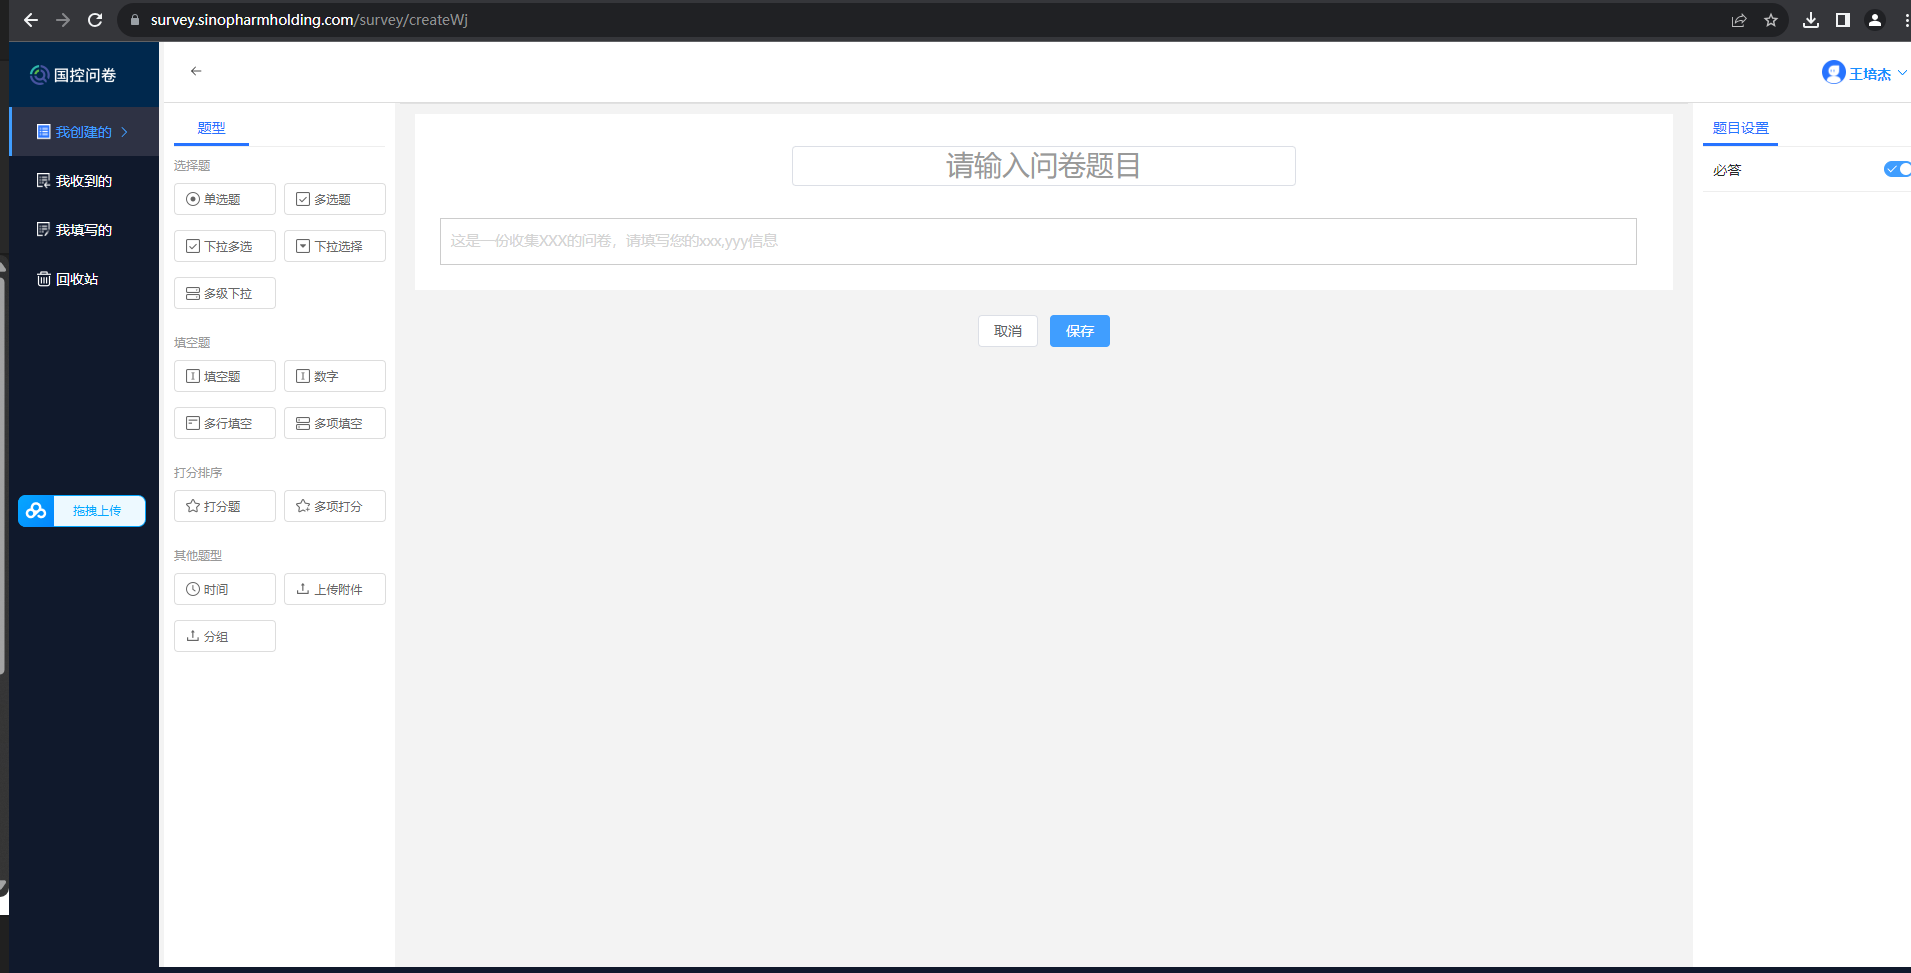Expand the 王培杰 user dropdown arrow

coord(1902,73)
